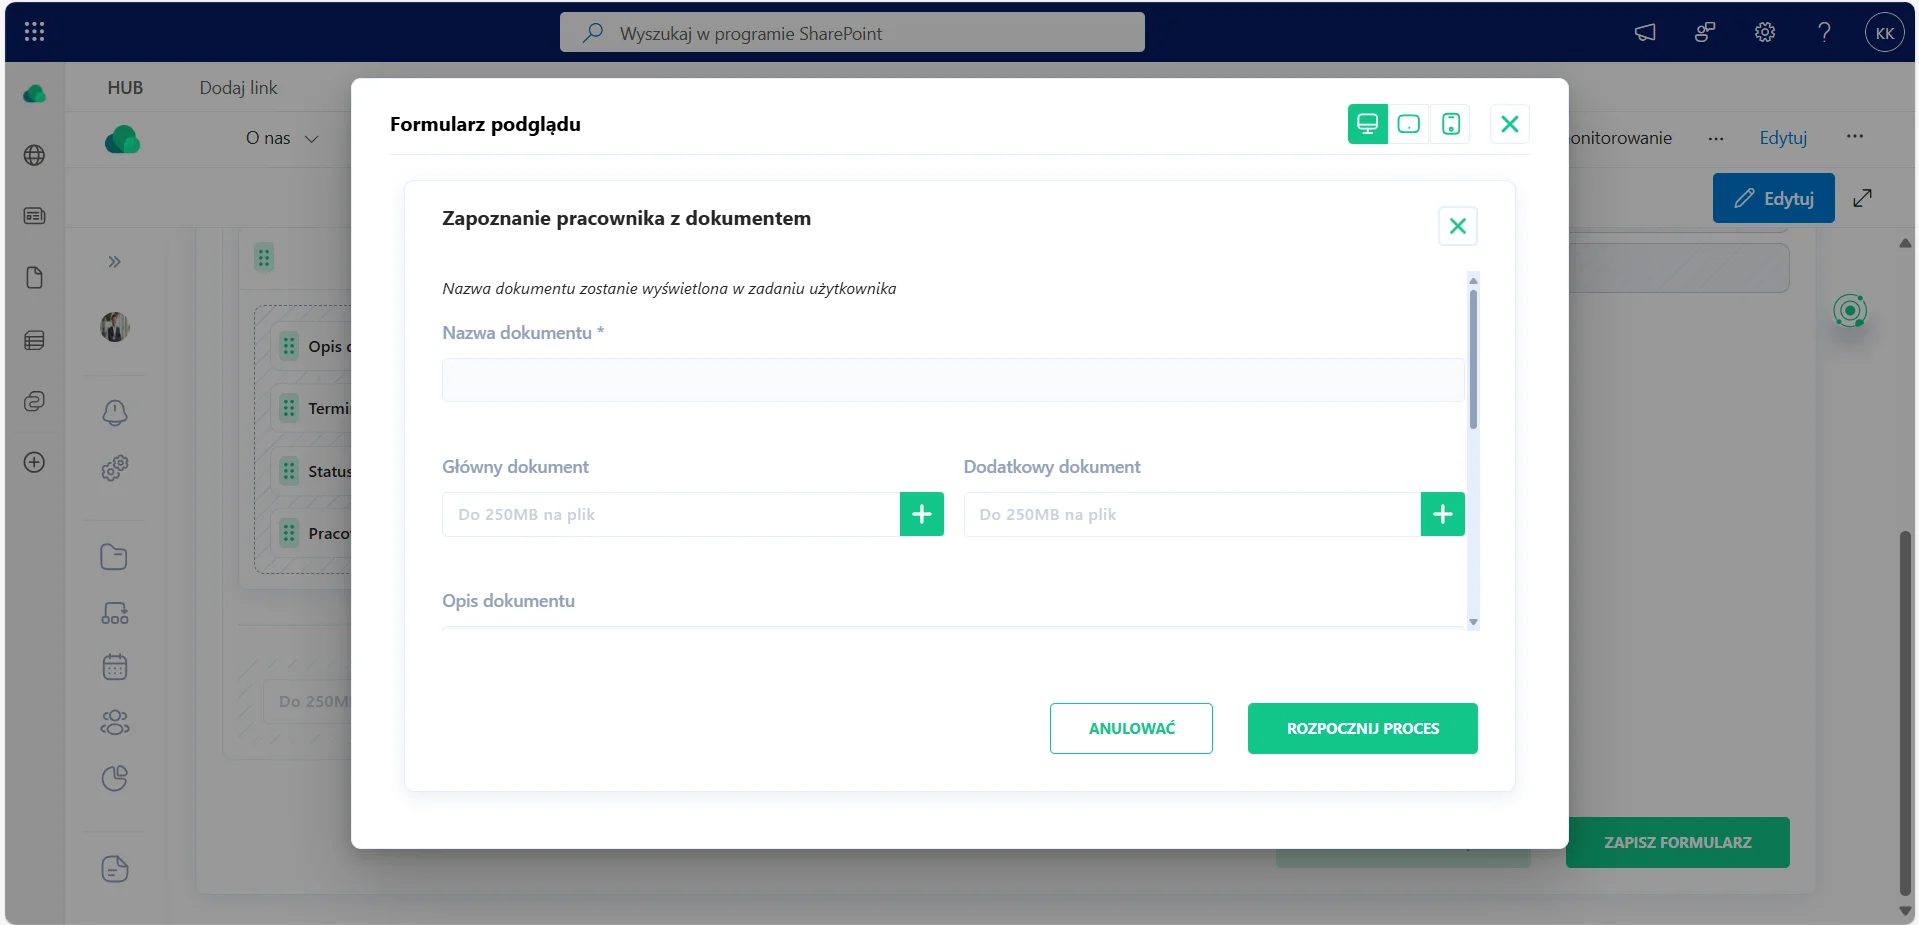Click the ROZPOCZNIJ PROCES button
The image size is (1919, 925).
pos(1362,728)
